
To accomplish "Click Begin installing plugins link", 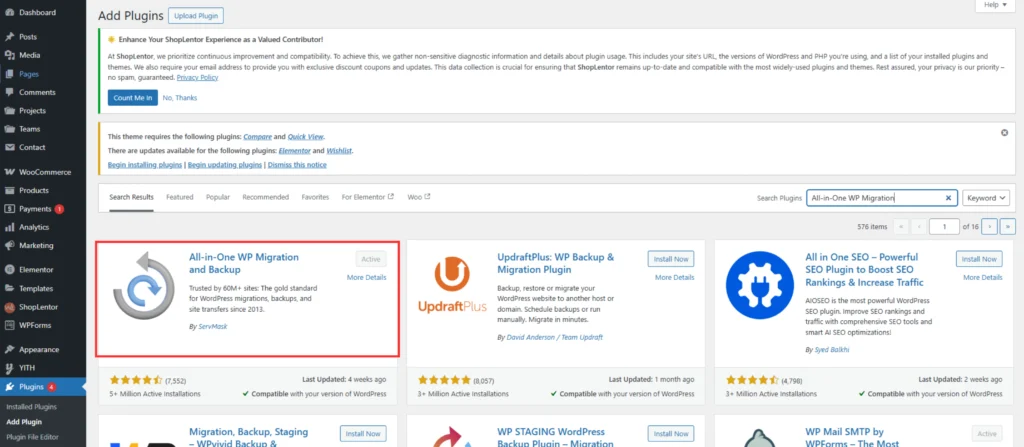I will click(144, 165).
